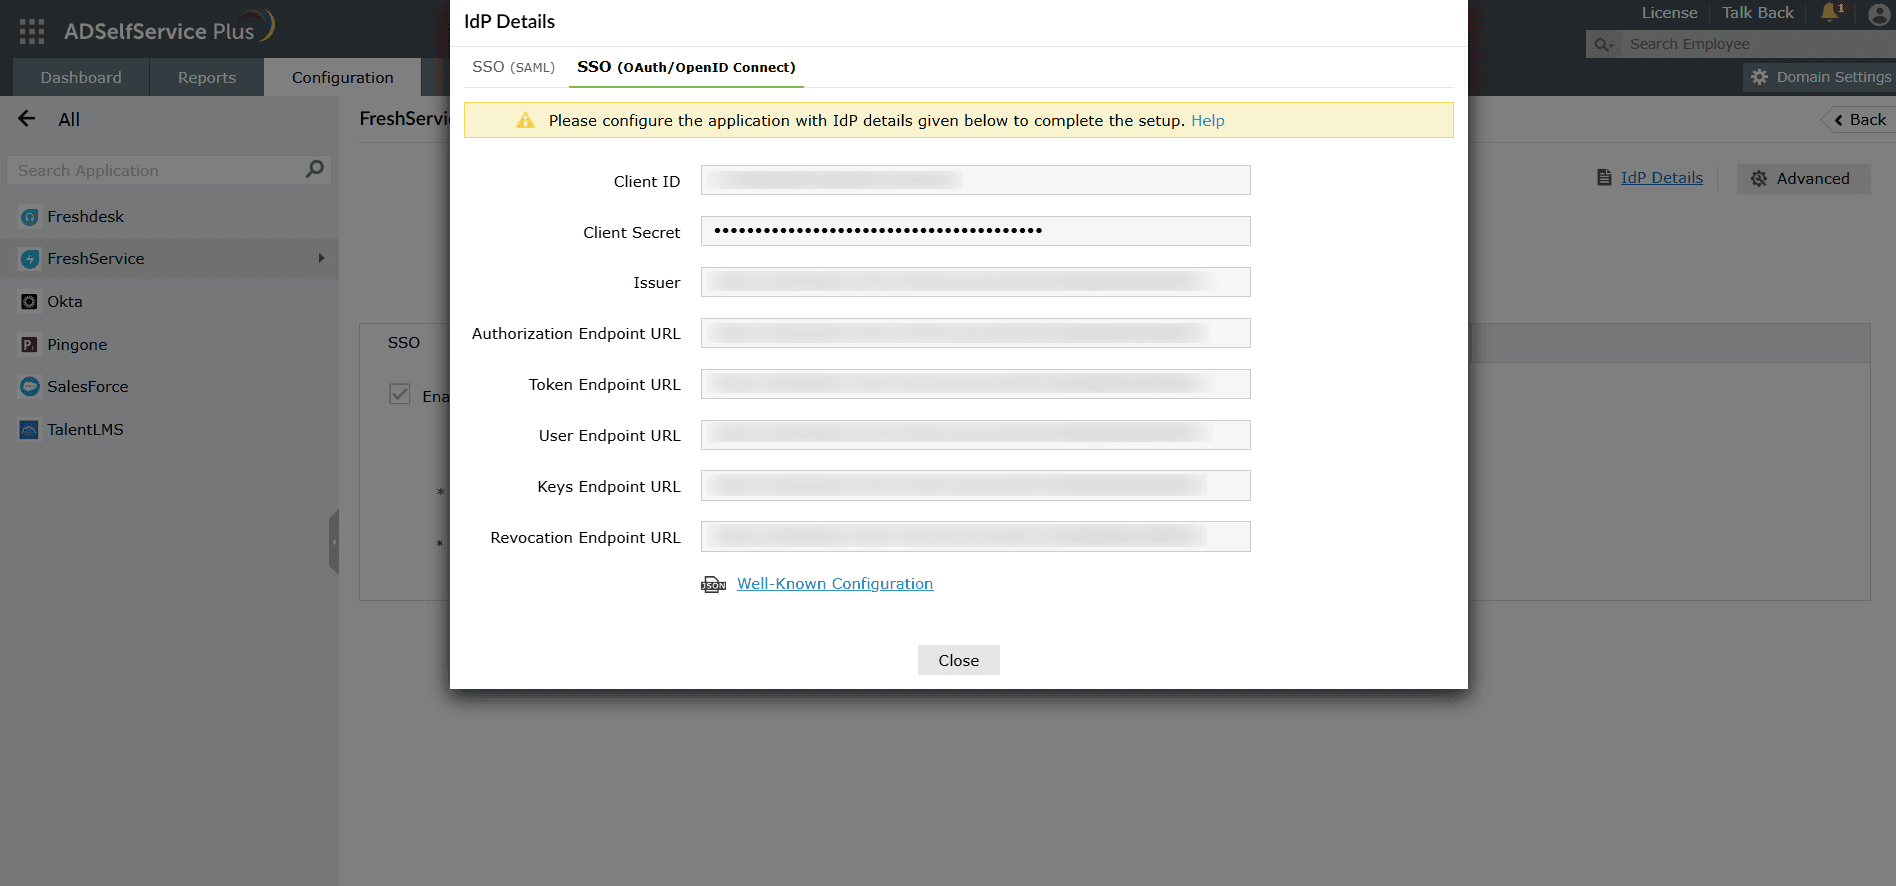Image resolution: width=1896 pixels, height=886 pixels.
Task: Click the SalesForce app icon
Action: click(29, 386)
